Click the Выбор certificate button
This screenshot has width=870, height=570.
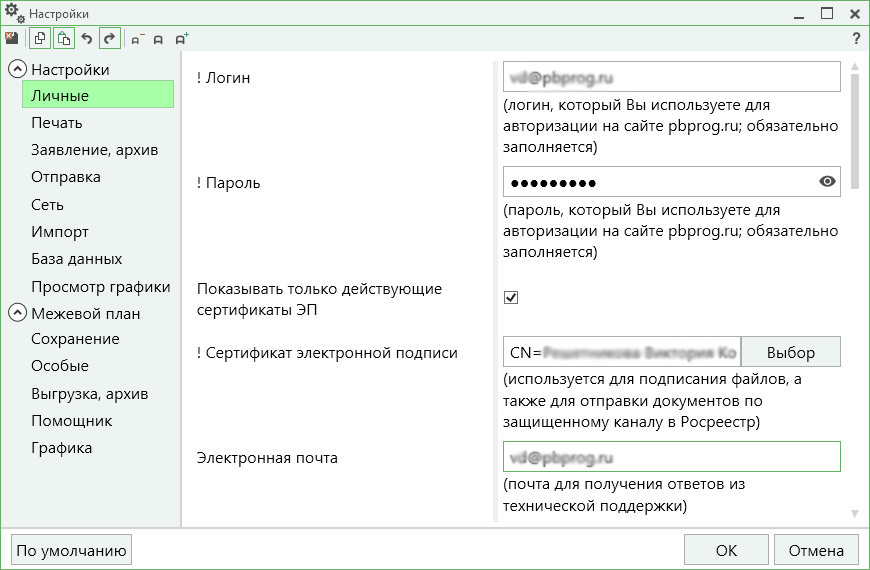[x=791, y=352]
